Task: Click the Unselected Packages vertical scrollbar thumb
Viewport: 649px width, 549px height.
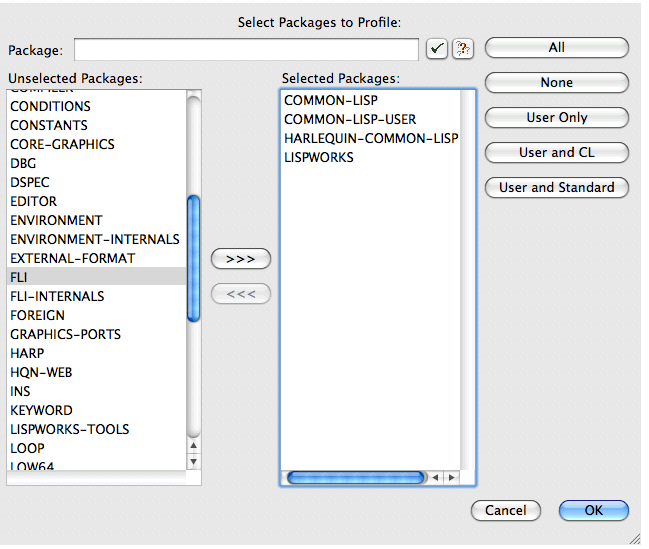Action: (194, 258)
